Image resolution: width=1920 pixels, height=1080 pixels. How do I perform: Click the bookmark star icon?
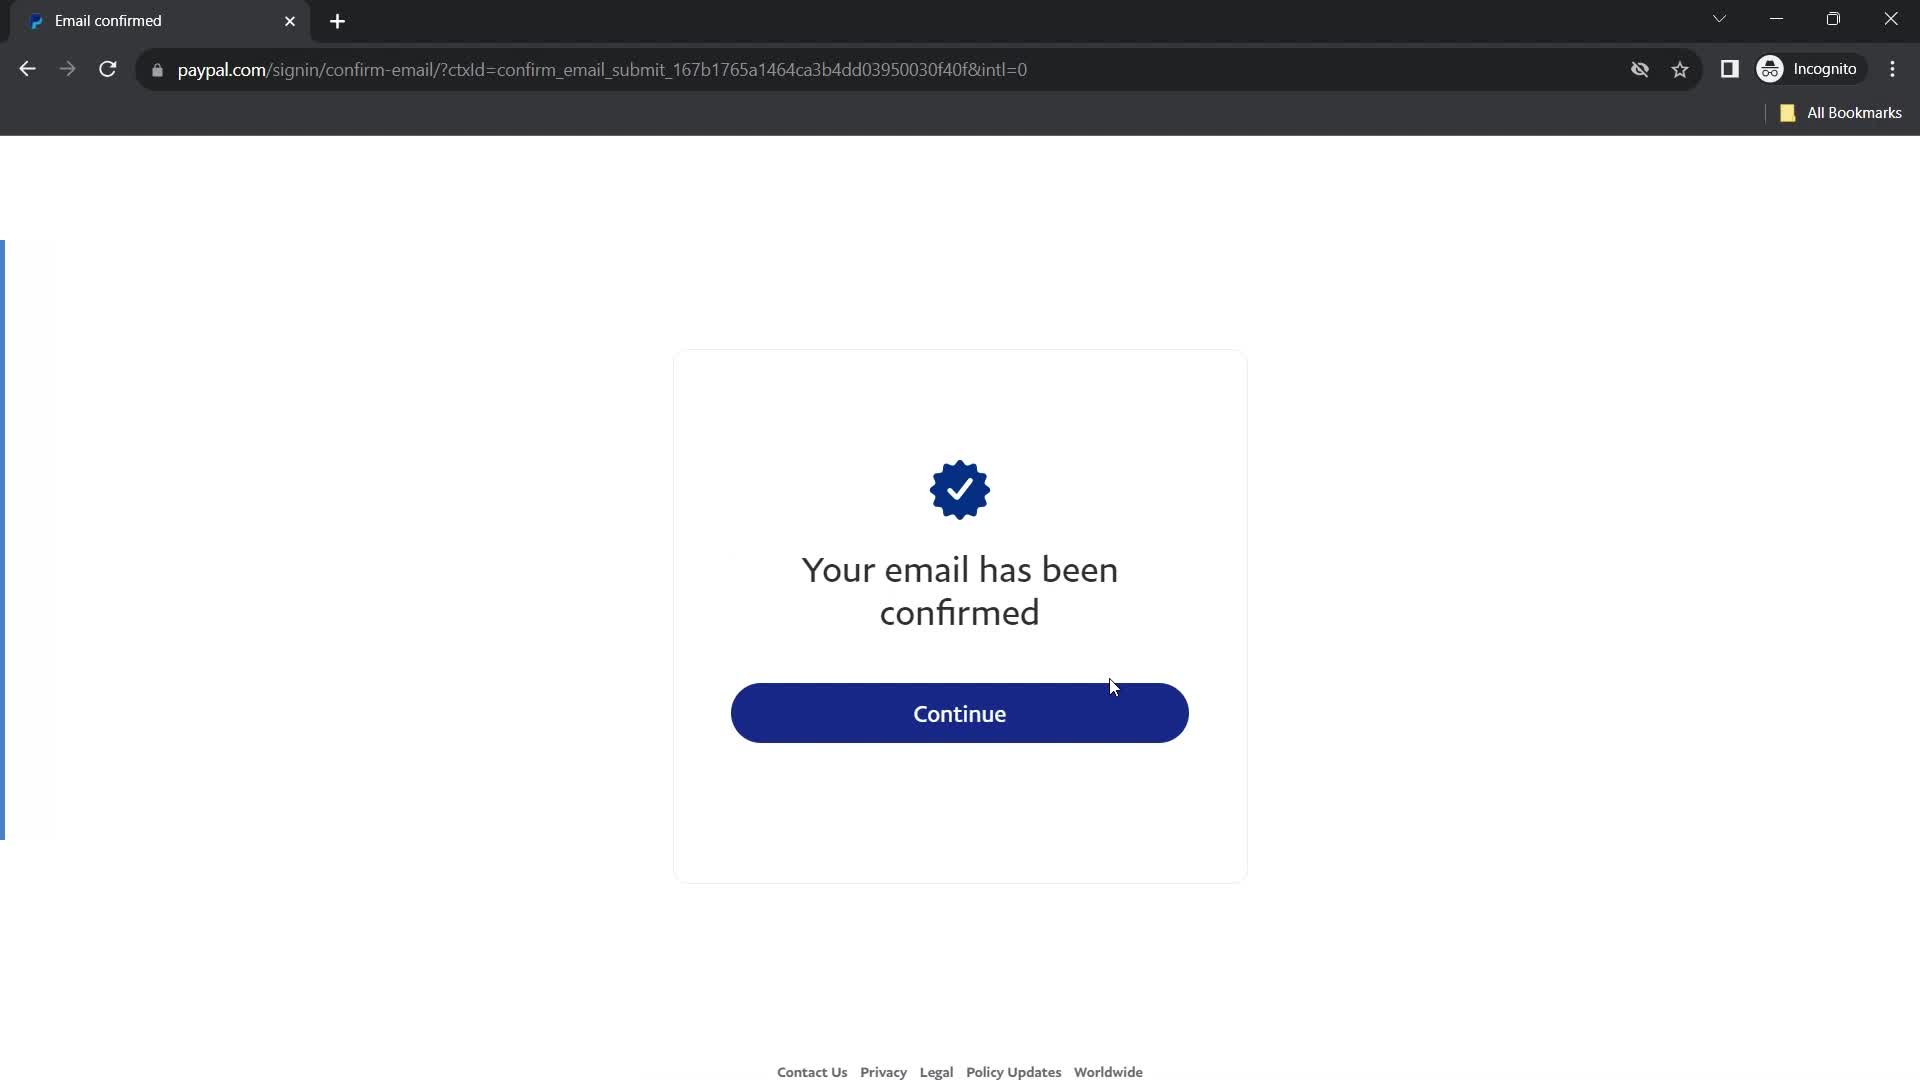(x=1681, y=70)
